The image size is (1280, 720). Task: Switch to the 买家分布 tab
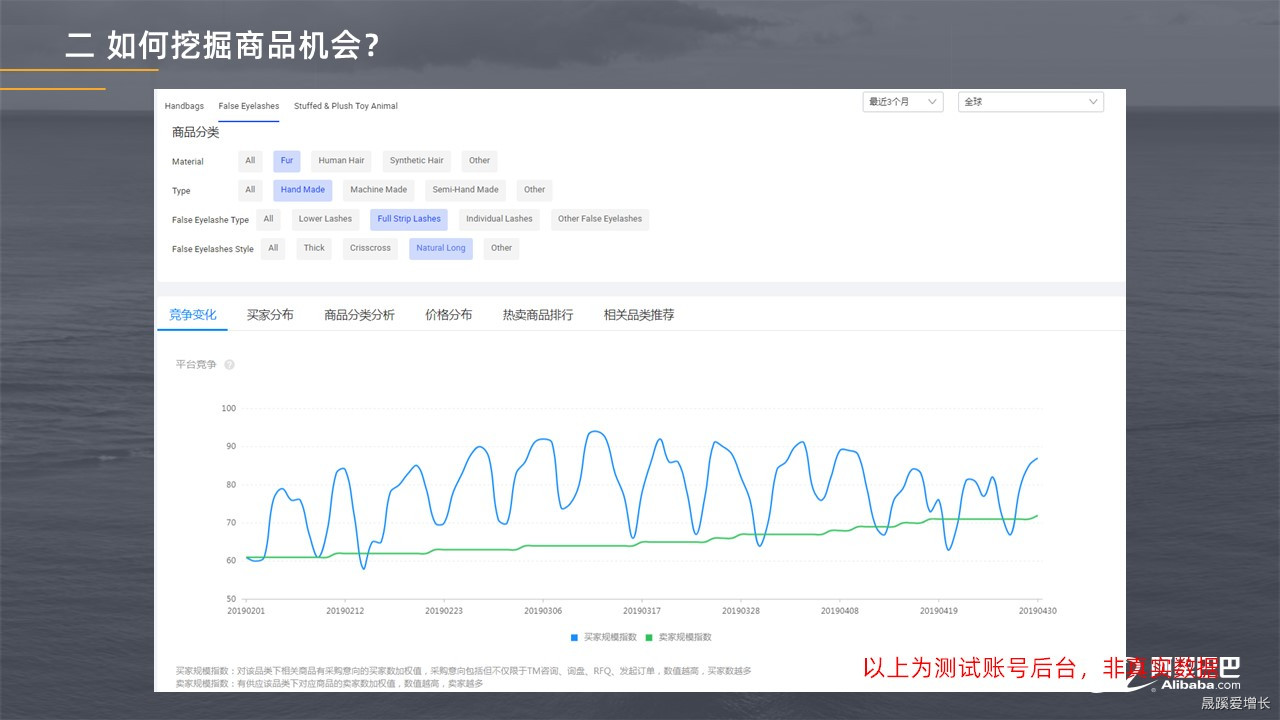point(270,314)
